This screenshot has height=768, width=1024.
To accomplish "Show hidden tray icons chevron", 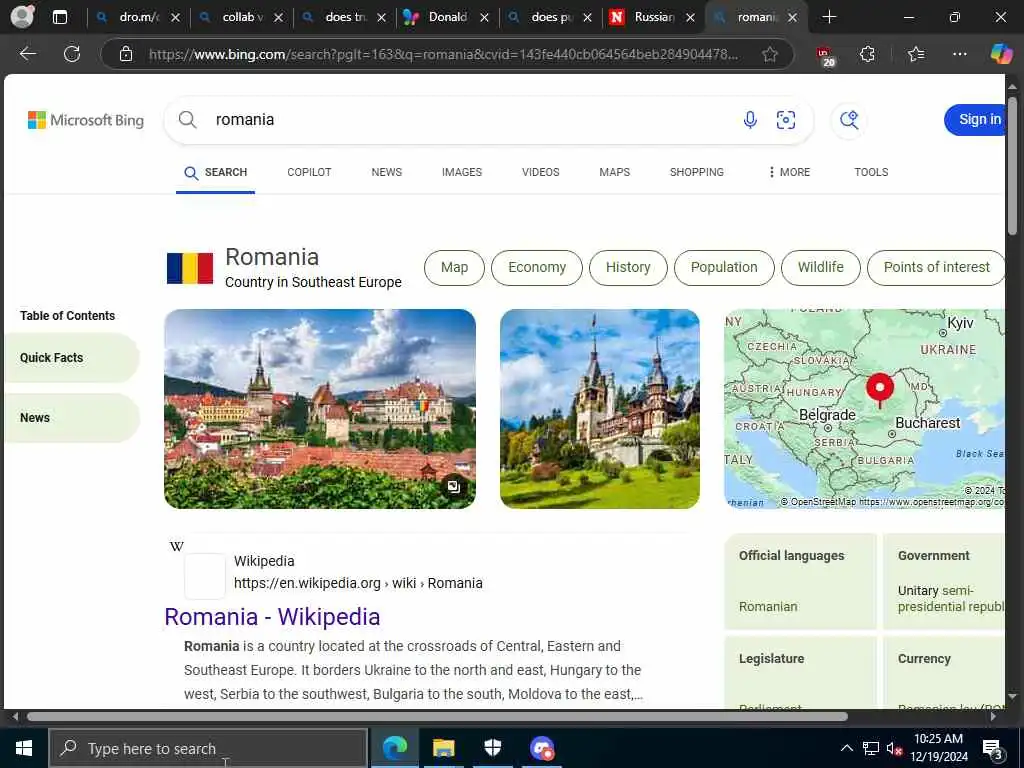I will click(846, 749).
